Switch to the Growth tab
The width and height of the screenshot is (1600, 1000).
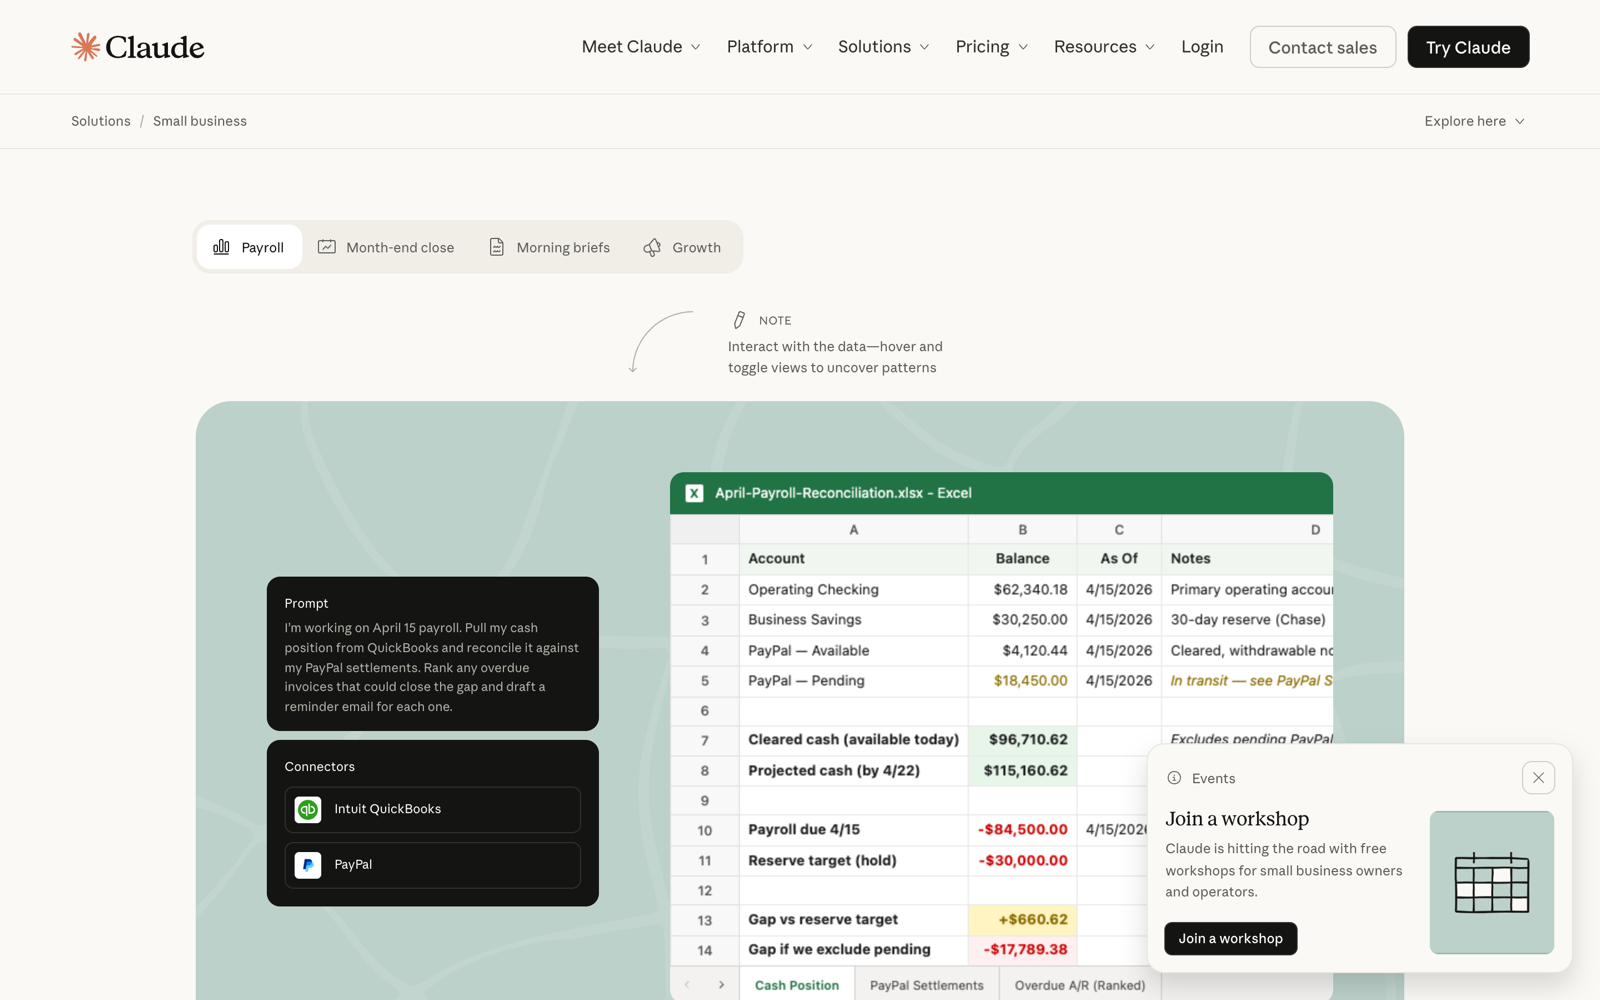click(682, 247)
